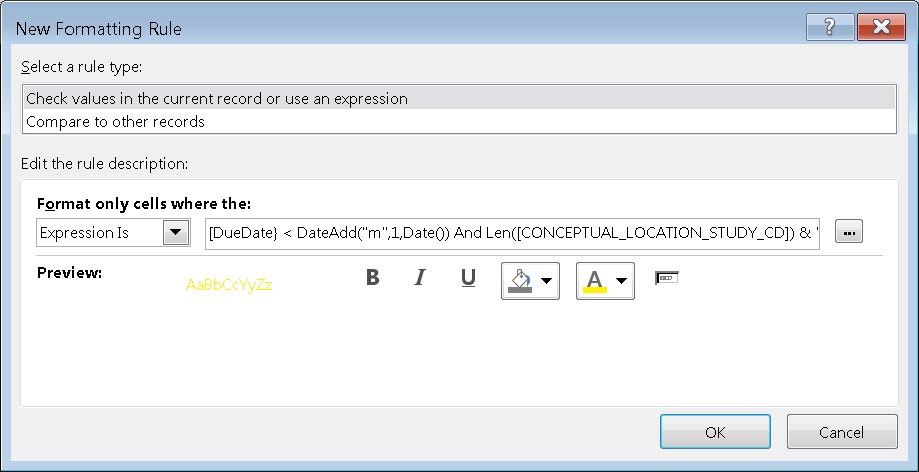
Task: Expand the background color dropdown arrow
Action: coord(547,282)
